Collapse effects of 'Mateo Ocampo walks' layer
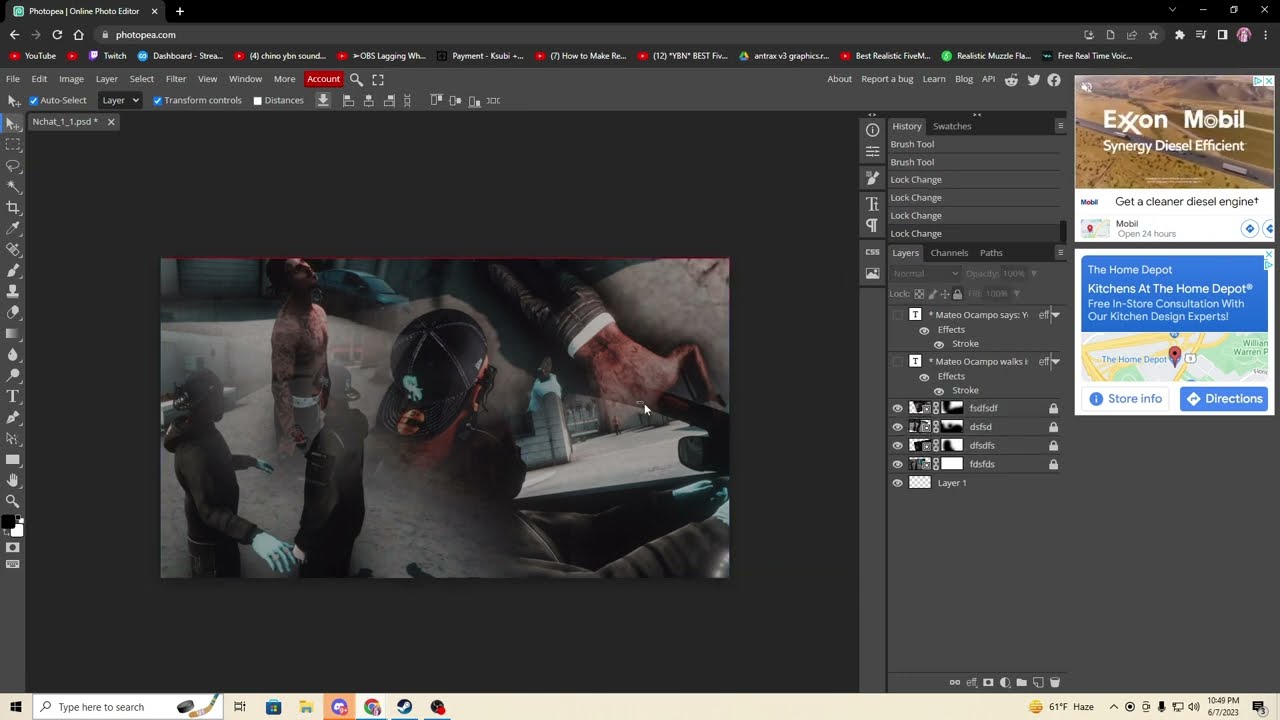The image size is (1280, 720). click(x=1055, y=361)
